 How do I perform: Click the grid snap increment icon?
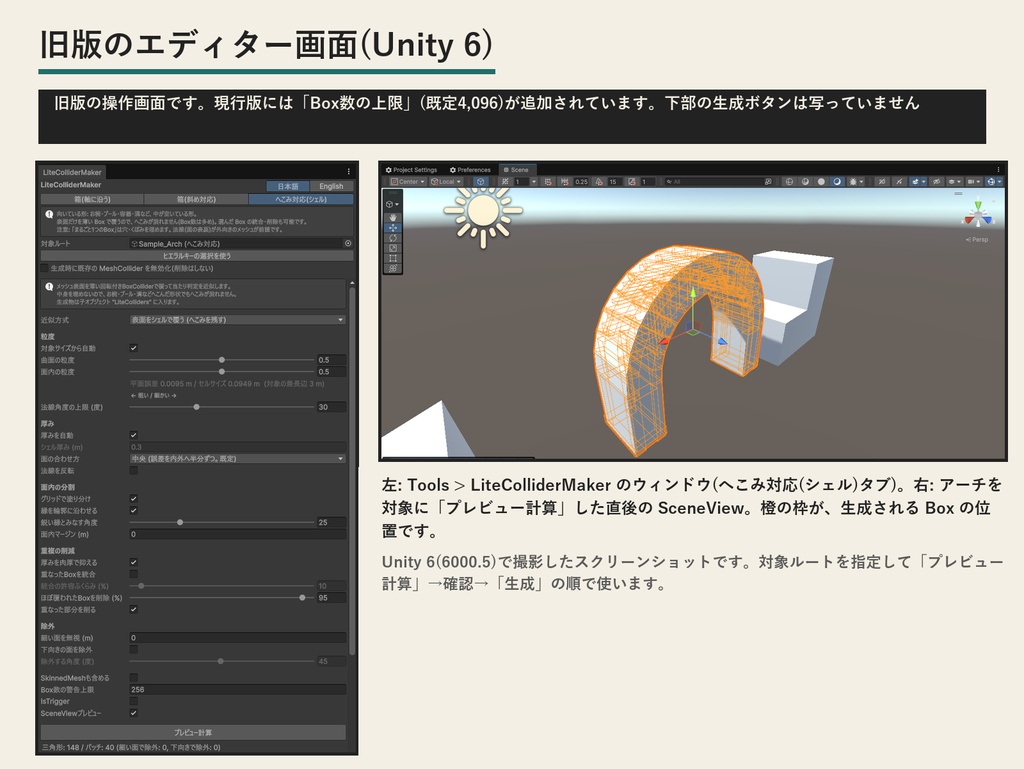548,181
